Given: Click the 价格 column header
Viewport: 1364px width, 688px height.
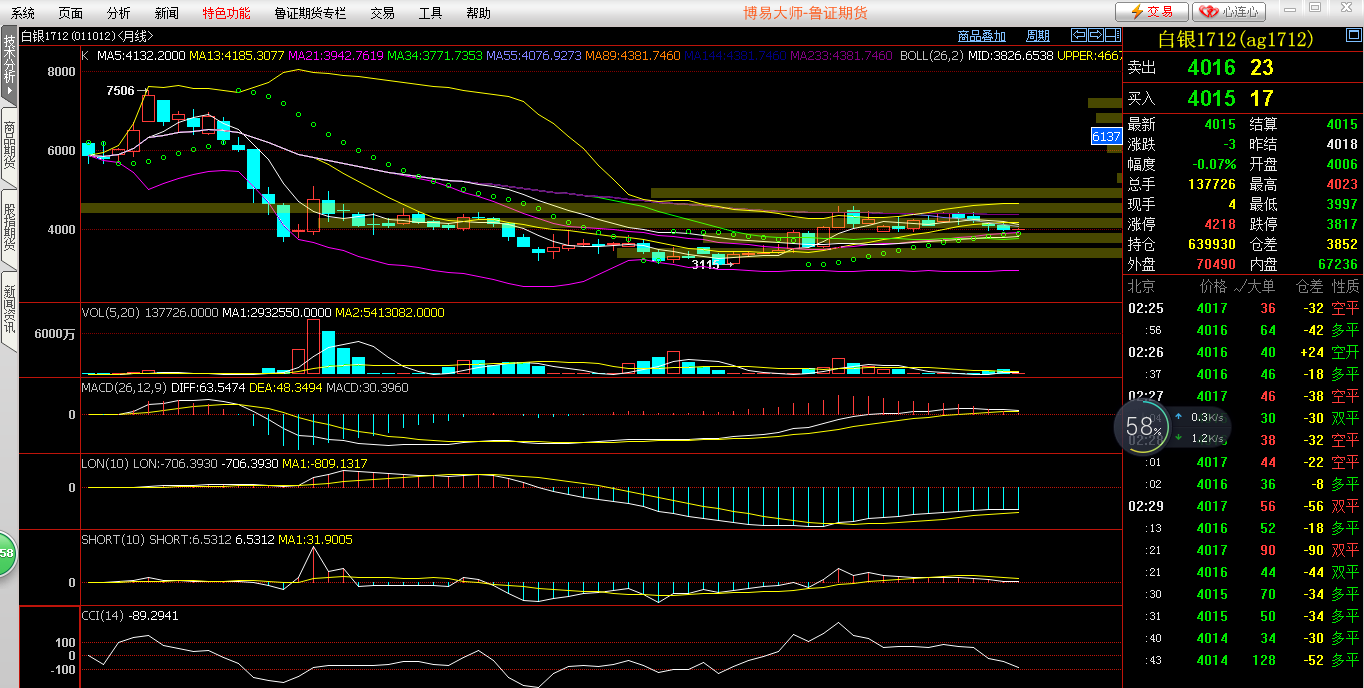Looking at the screenshot, I should [1213, 287].
